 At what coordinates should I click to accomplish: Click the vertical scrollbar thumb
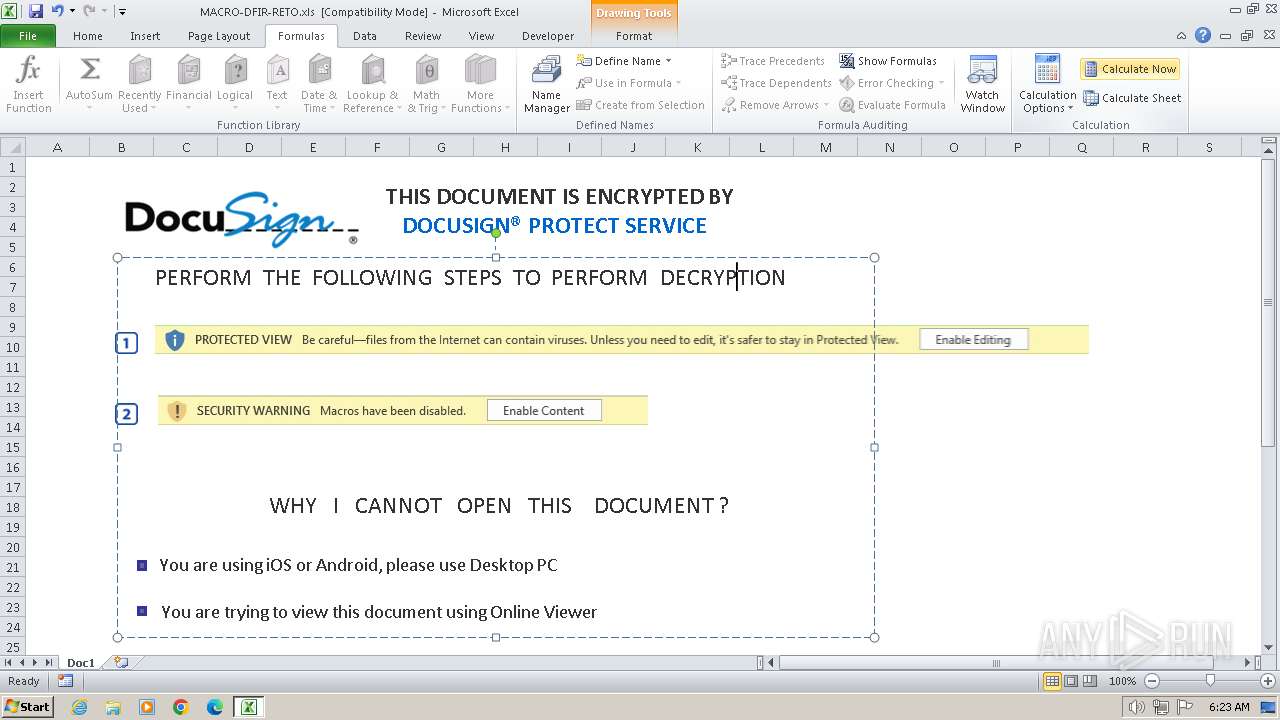1268,301
